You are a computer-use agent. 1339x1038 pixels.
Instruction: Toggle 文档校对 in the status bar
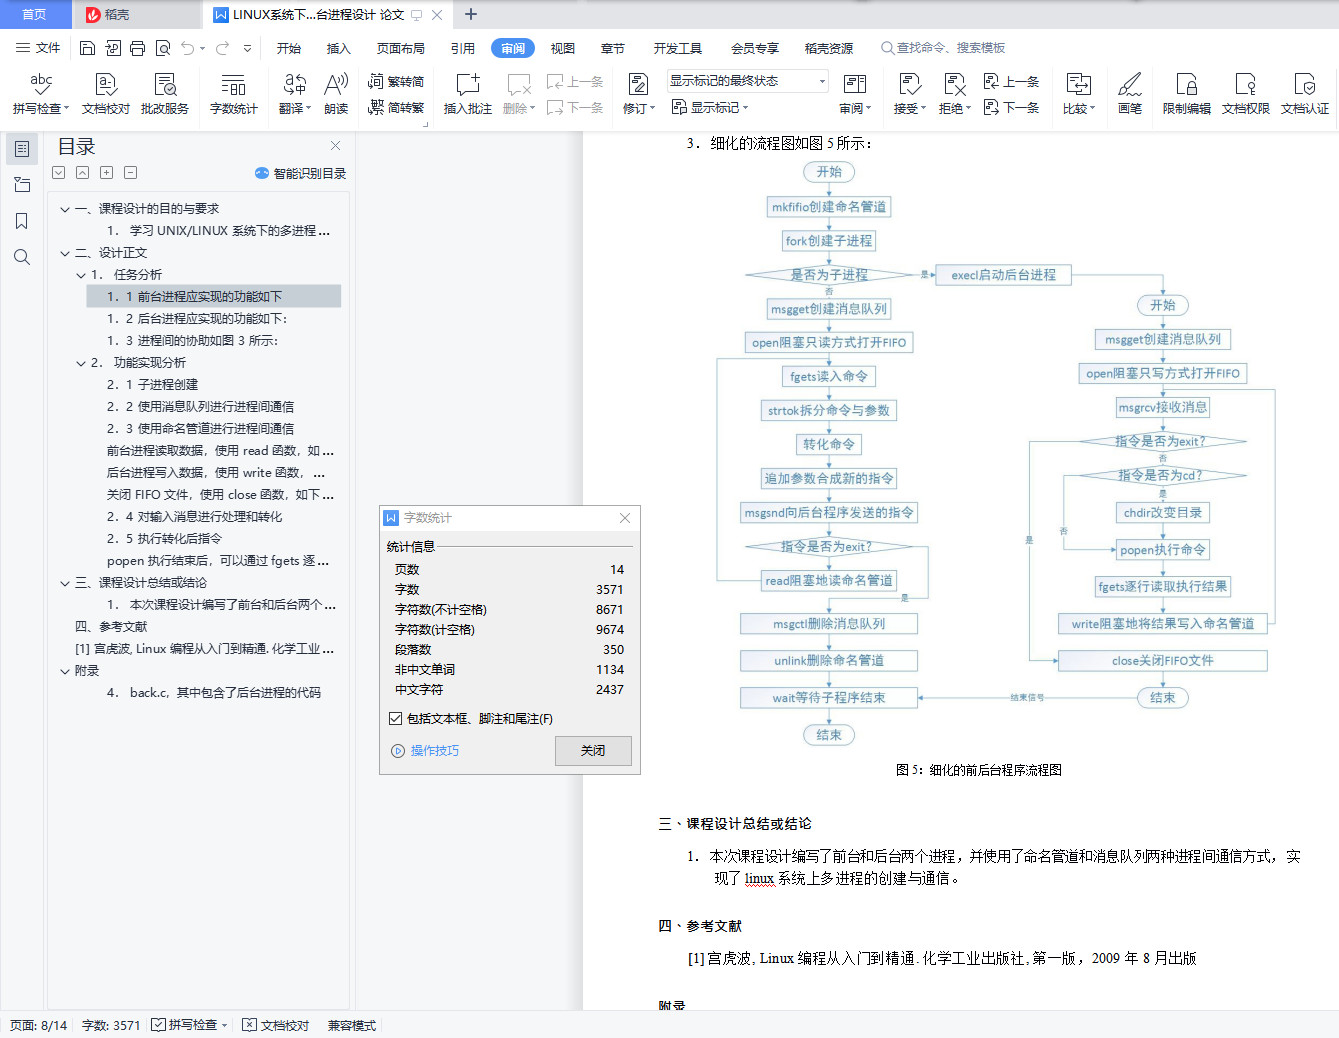click(x=276, y=1025)
